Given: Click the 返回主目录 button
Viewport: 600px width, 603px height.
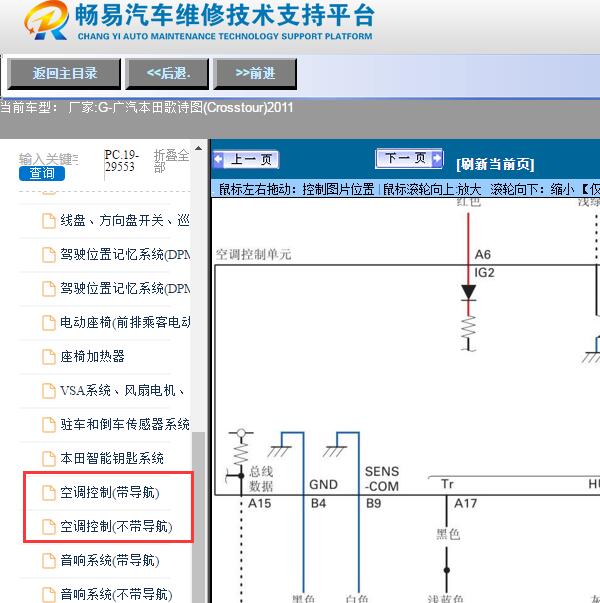Looking at the screenshot, I should [64, 73].
